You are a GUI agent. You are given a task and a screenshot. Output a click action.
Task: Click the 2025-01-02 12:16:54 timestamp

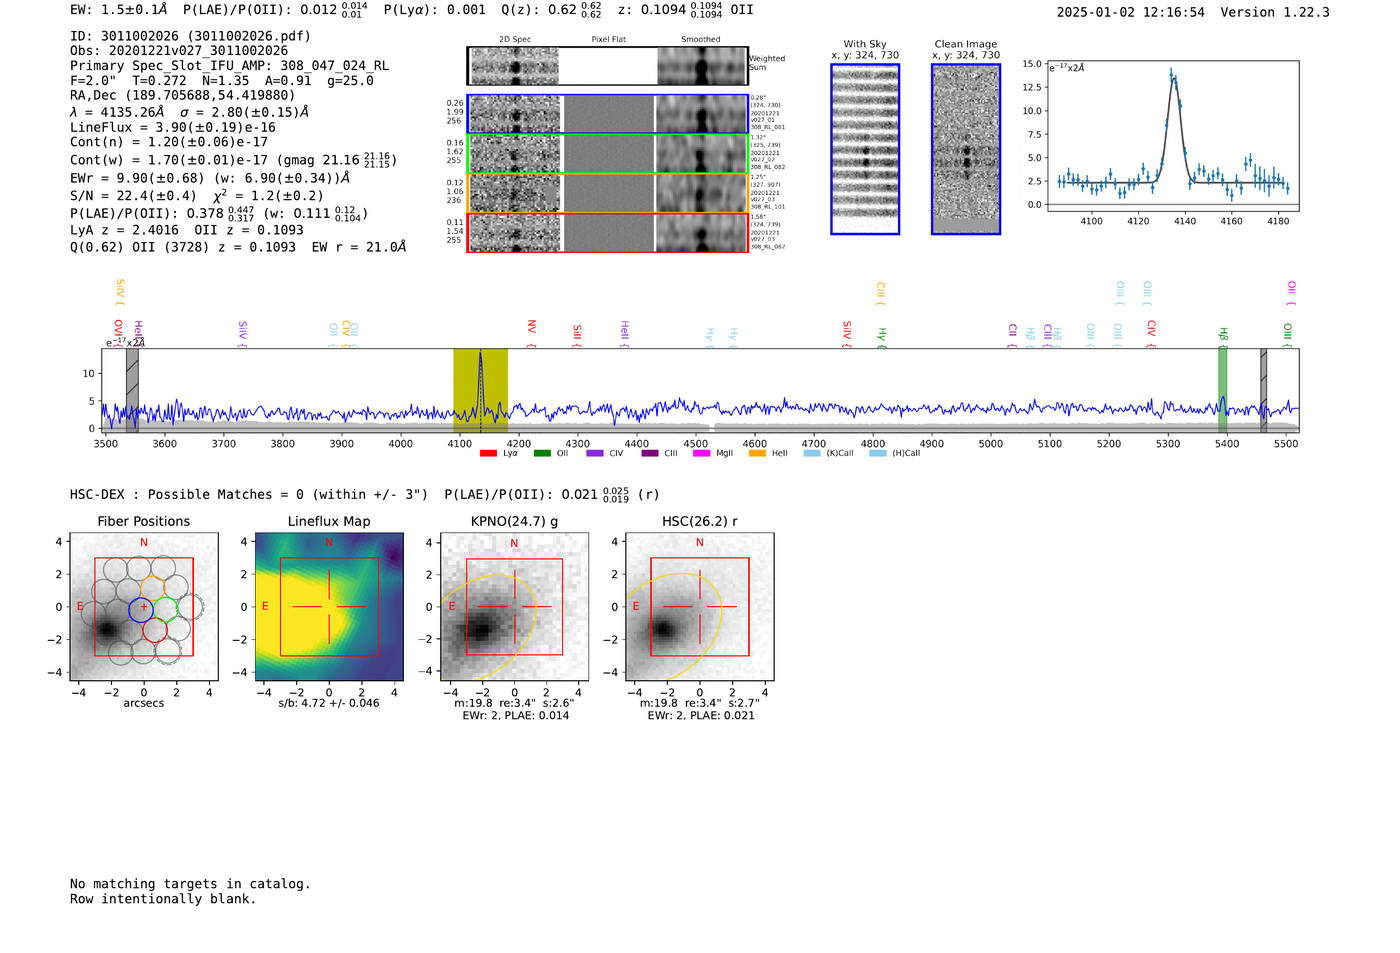pos(1130,13)
